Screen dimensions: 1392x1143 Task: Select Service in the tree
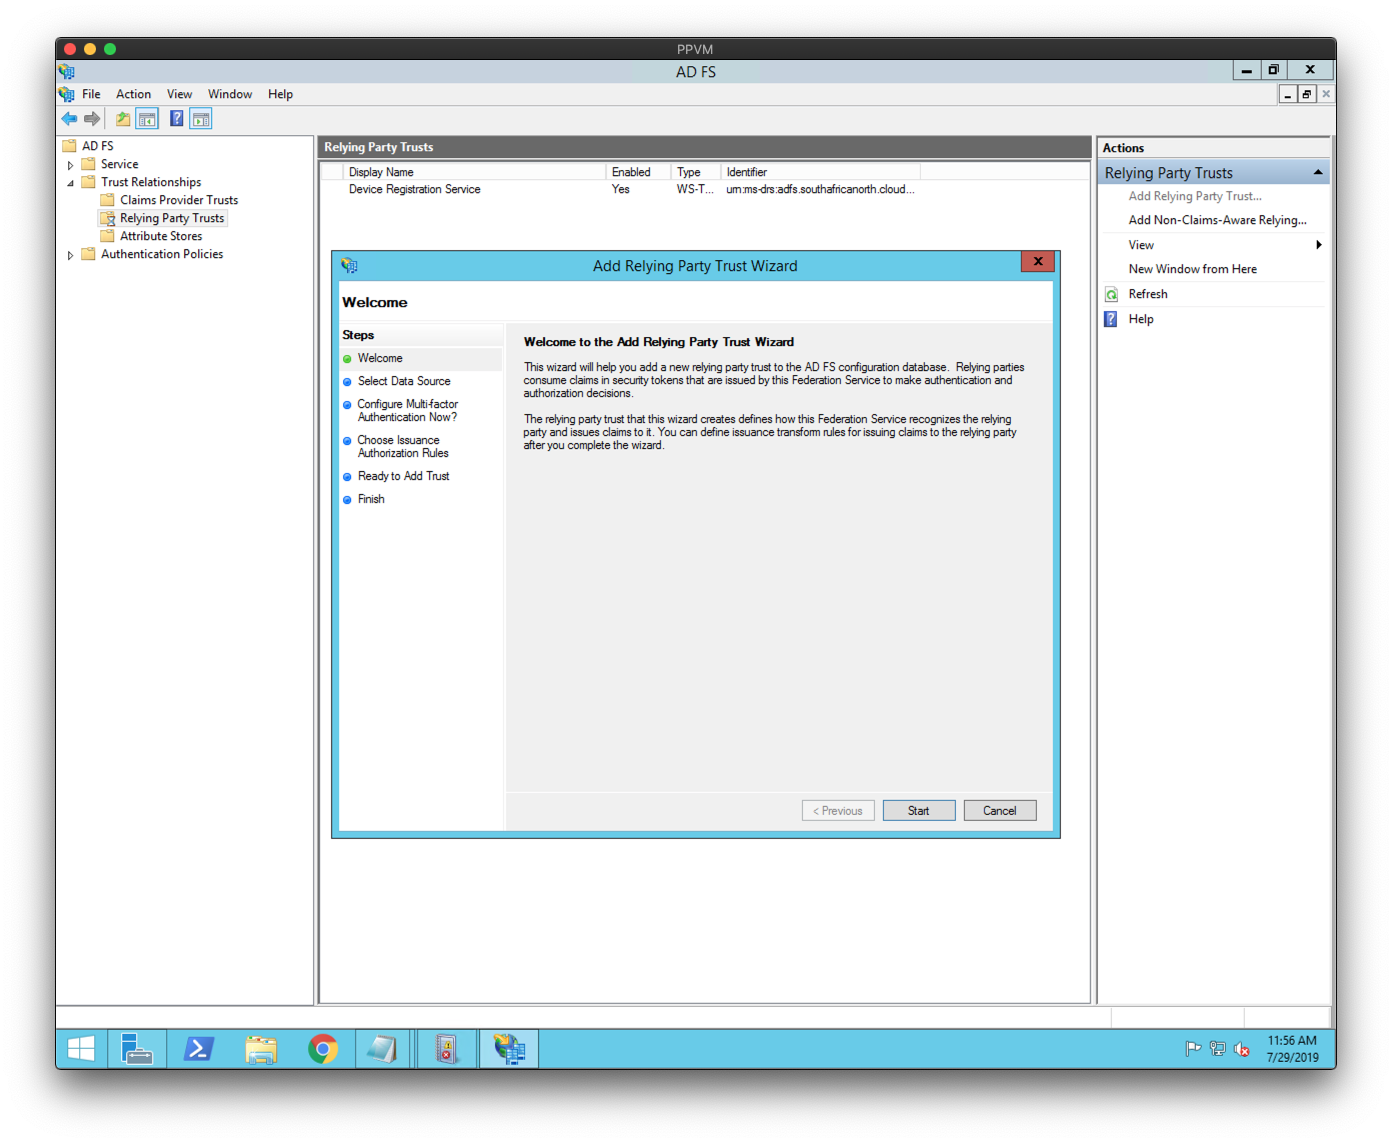tap(119, 164)
